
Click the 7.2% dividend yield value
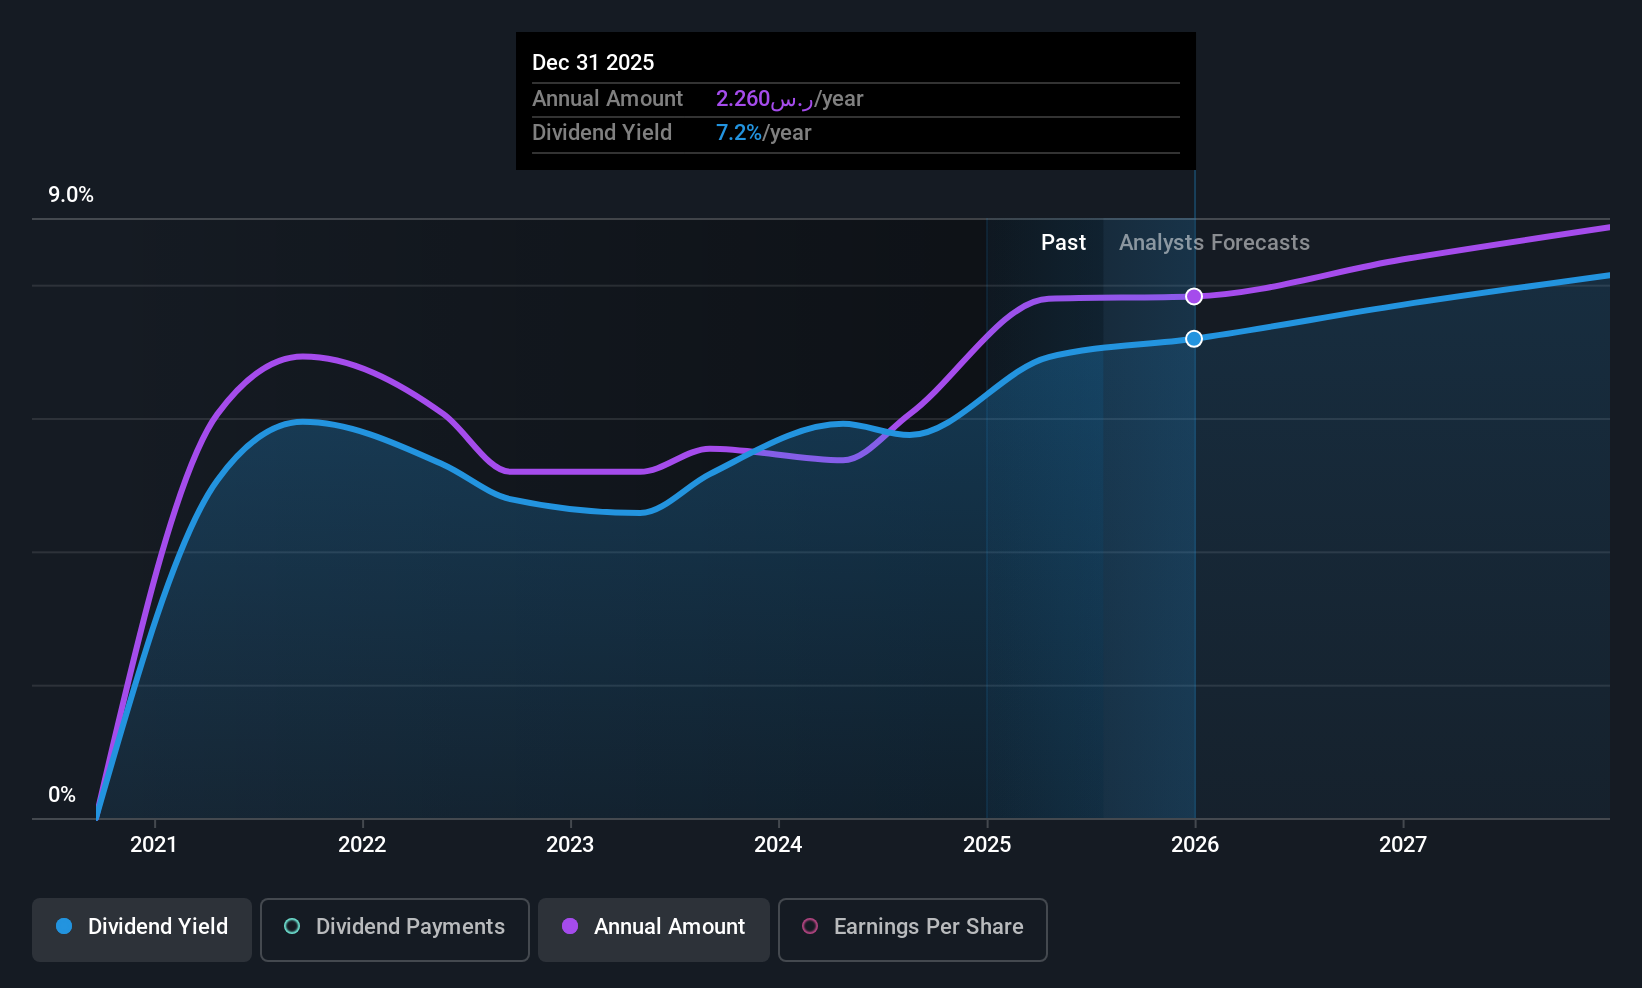(x=739, y=133)
